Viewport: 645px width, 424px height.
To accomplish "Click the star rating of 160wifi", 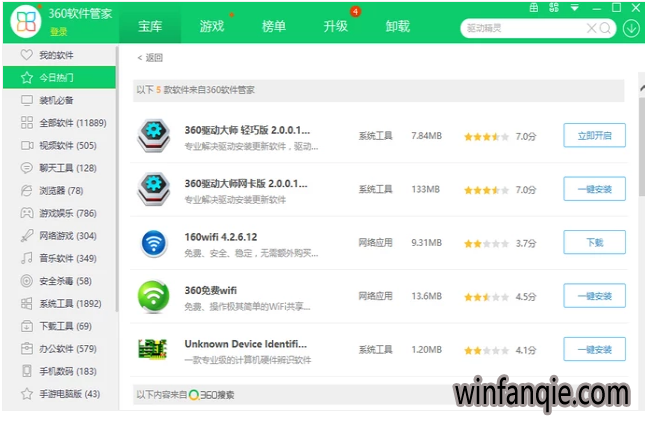I will (486, 244).
